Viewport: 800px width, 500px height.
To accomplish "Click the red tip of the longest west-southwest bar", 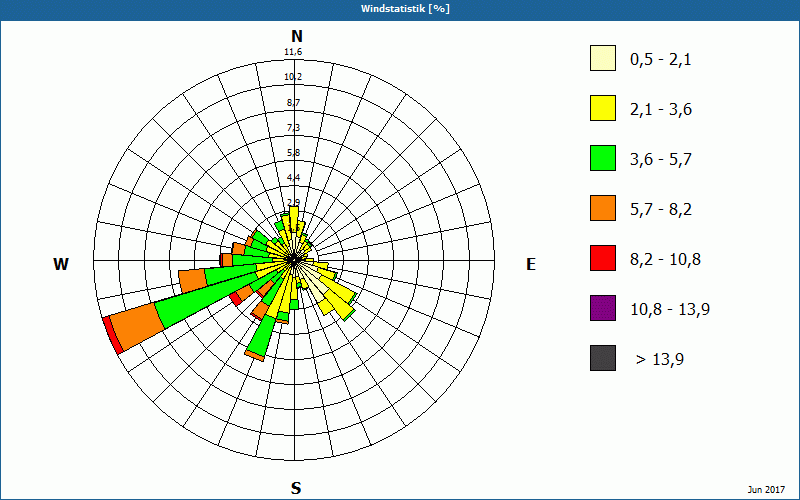I will [x=113, y=335].
